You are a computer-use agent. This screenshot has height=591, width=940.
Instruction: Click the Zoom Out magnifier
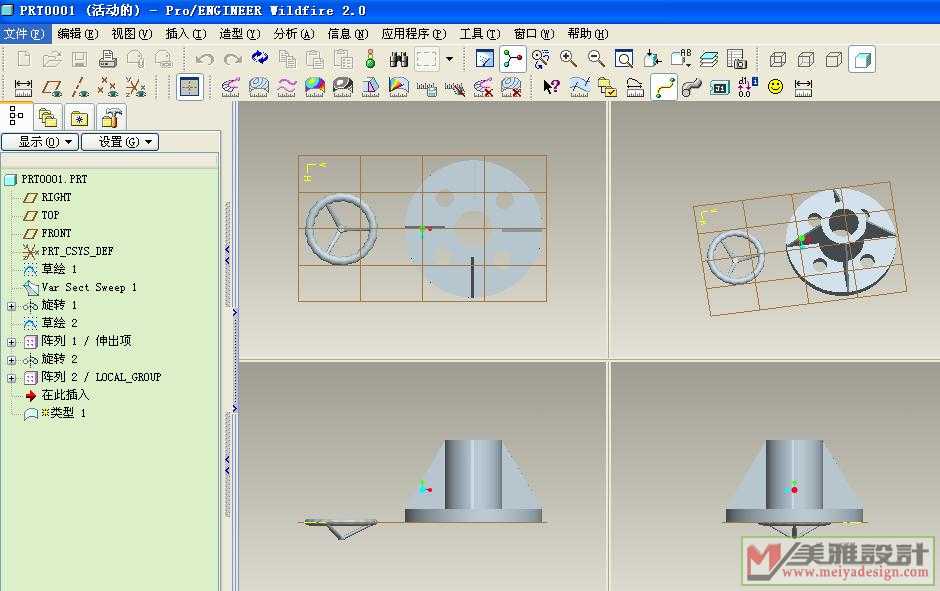(597, 59)
